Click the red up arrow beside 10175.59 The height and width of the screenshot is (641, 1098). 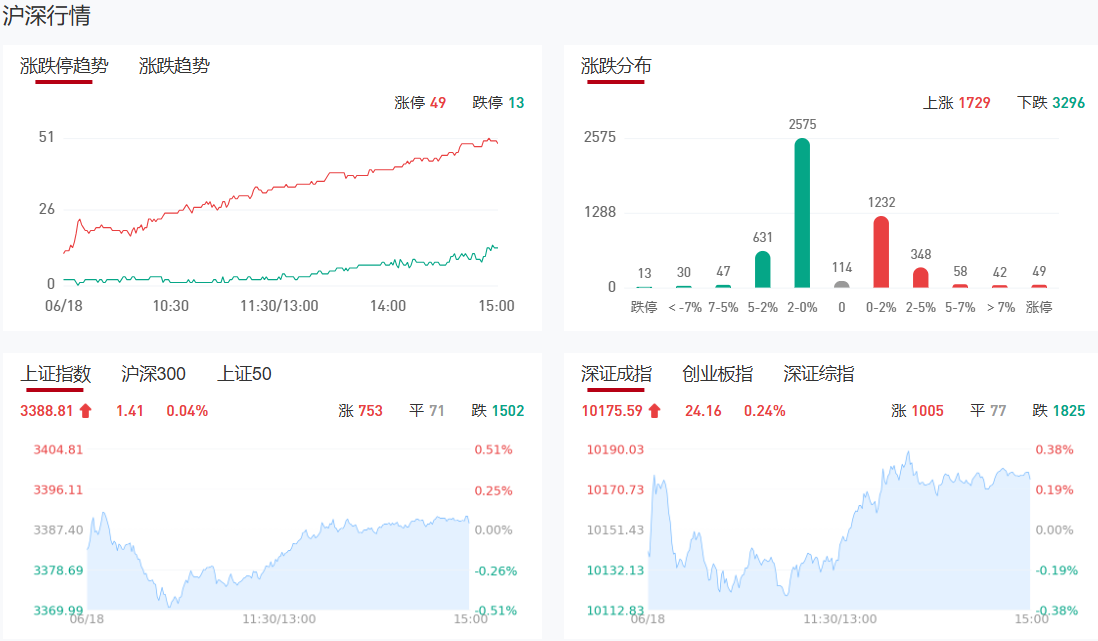(654, 410)
